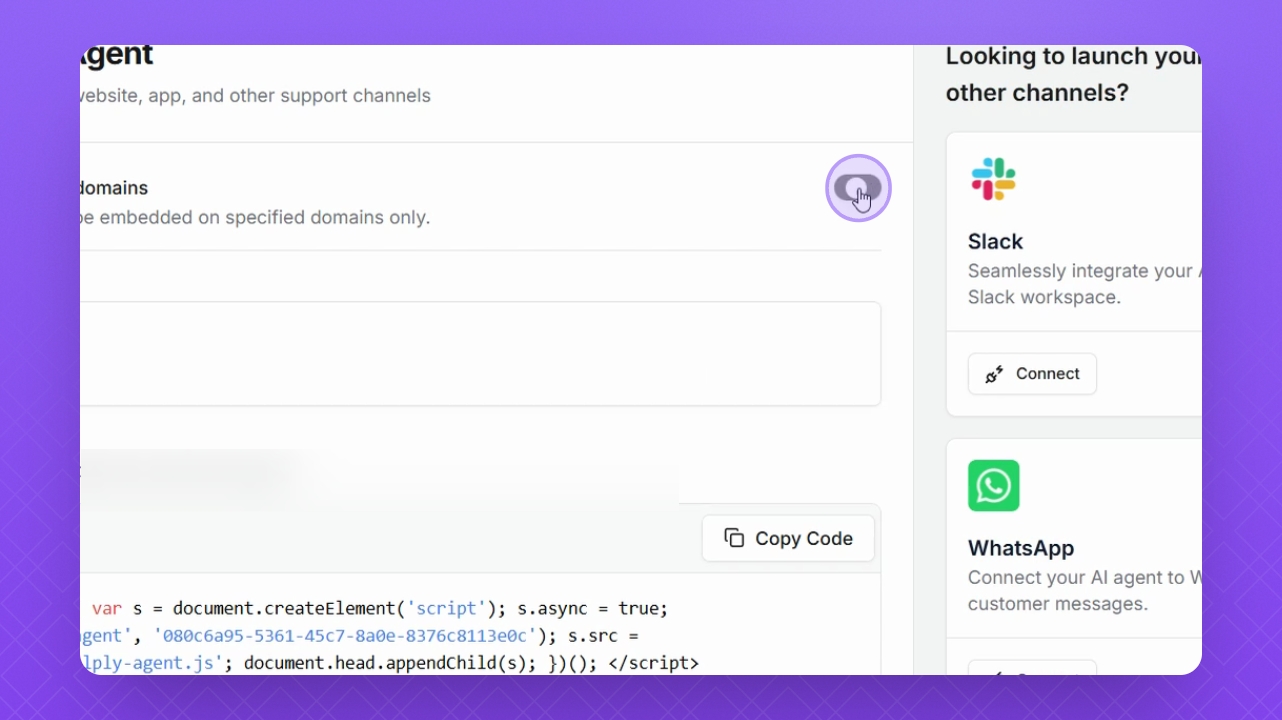Toggle the allowed domains switch

(x=858, y=188)
